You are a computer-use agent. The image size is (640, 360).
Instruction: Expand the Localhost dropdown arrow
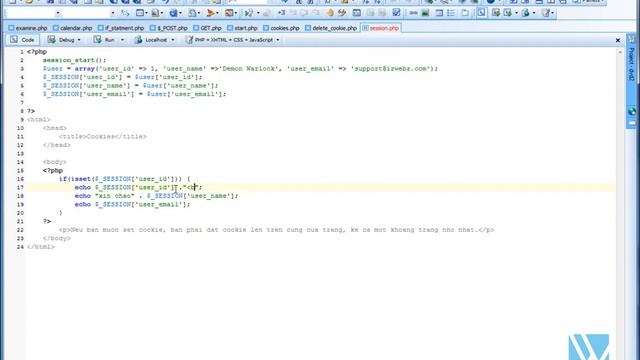(173, 40)
